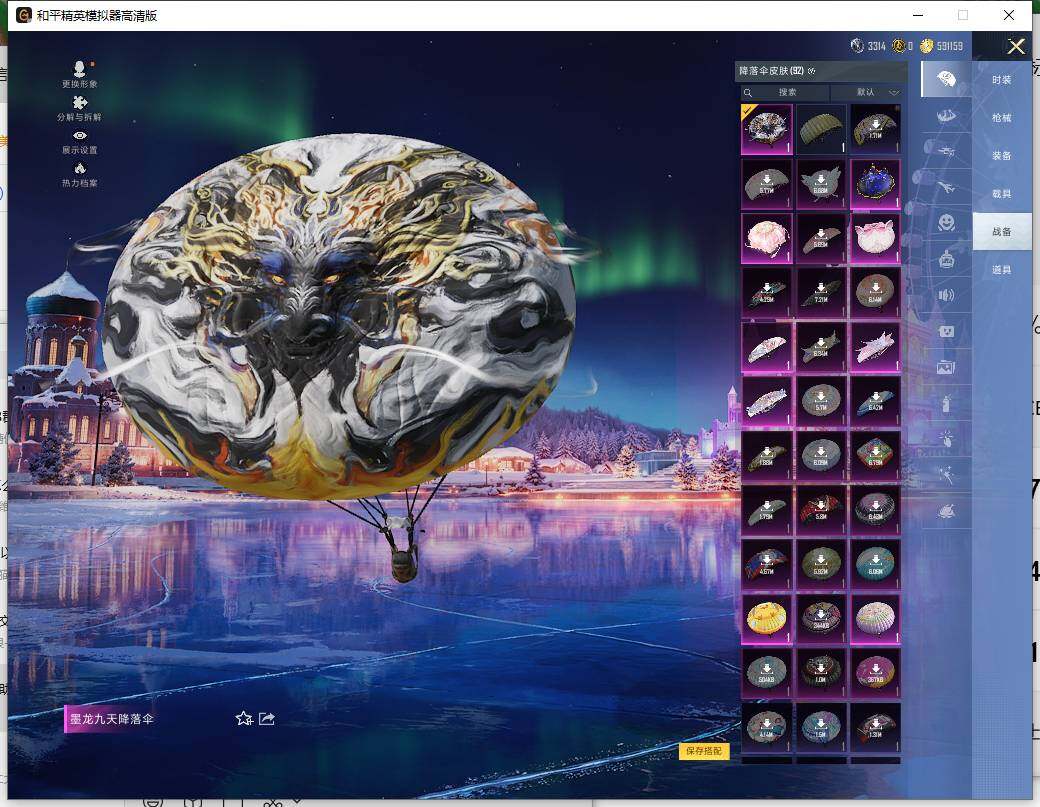Select the pink cat-ear parachute thumbnail
This screenshot has width=1040, height=807.
(x=876, y=238)
